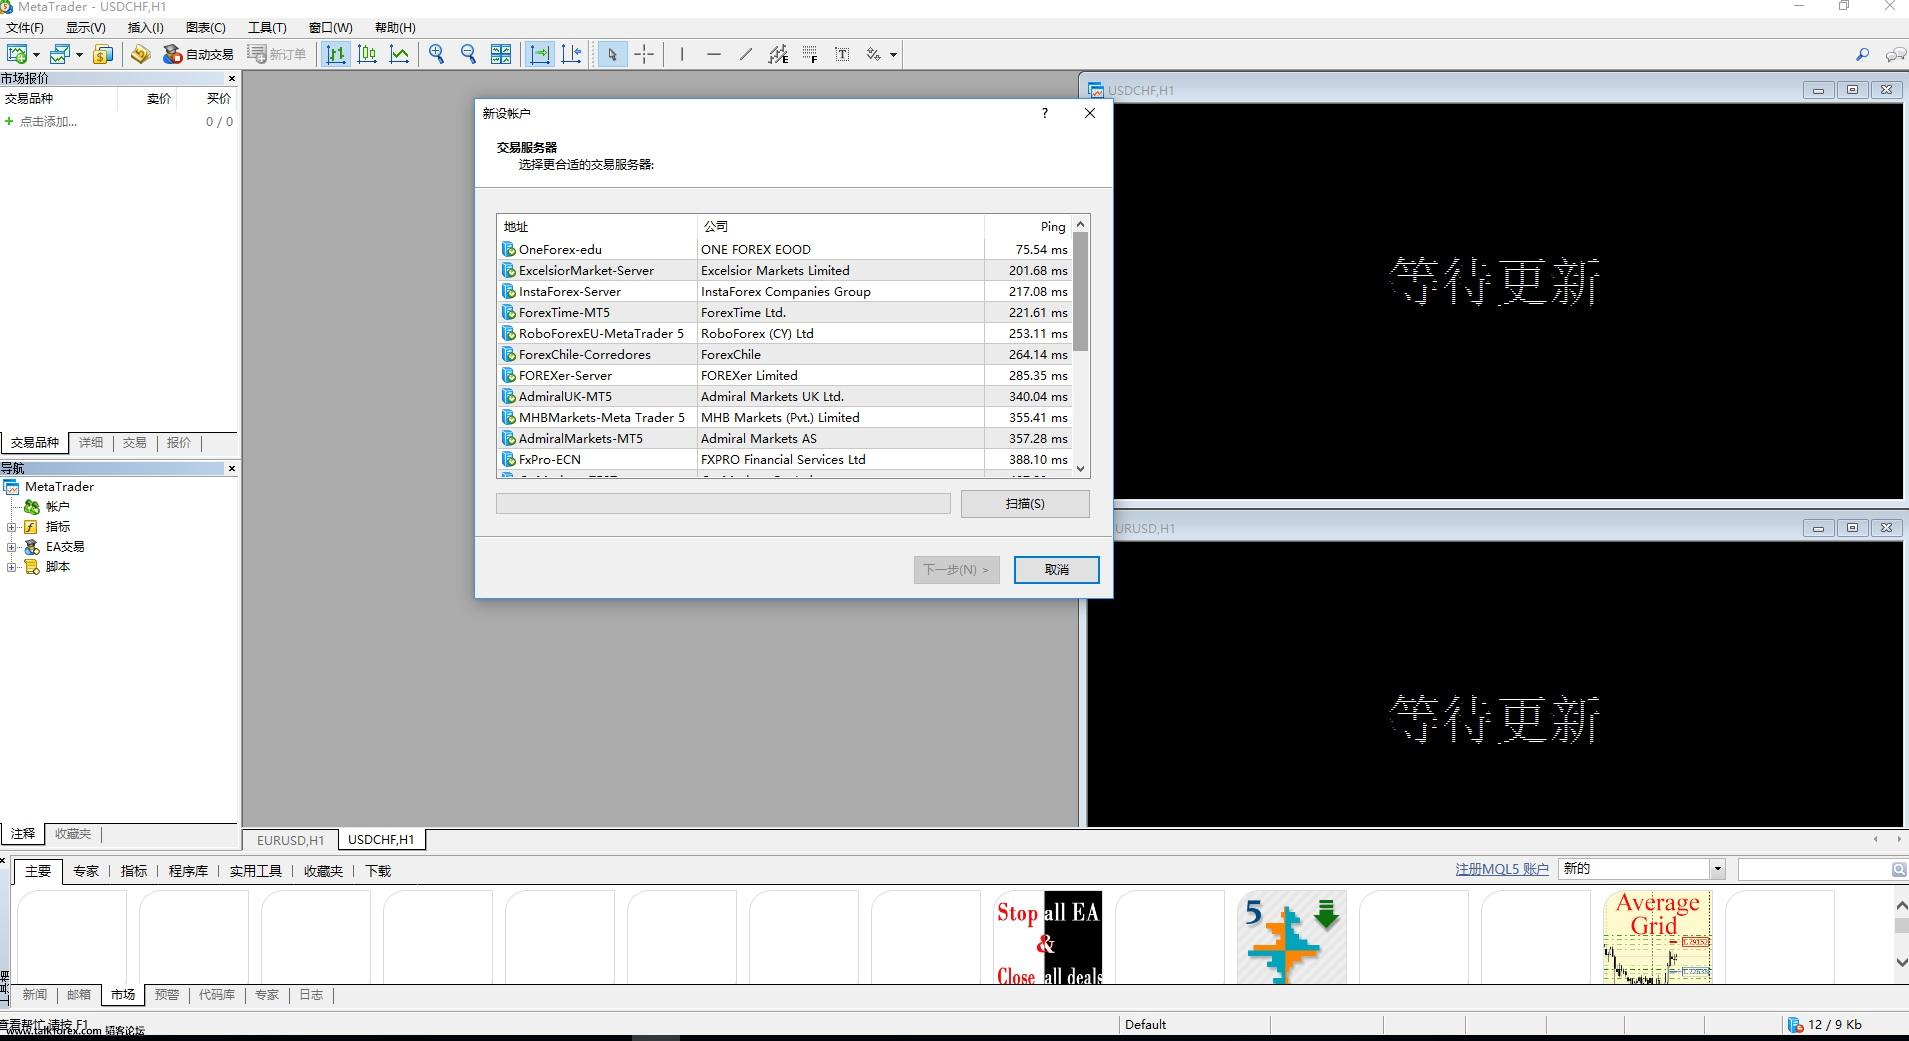Open the chat bubbles icon at top right

coord(1894,54)
